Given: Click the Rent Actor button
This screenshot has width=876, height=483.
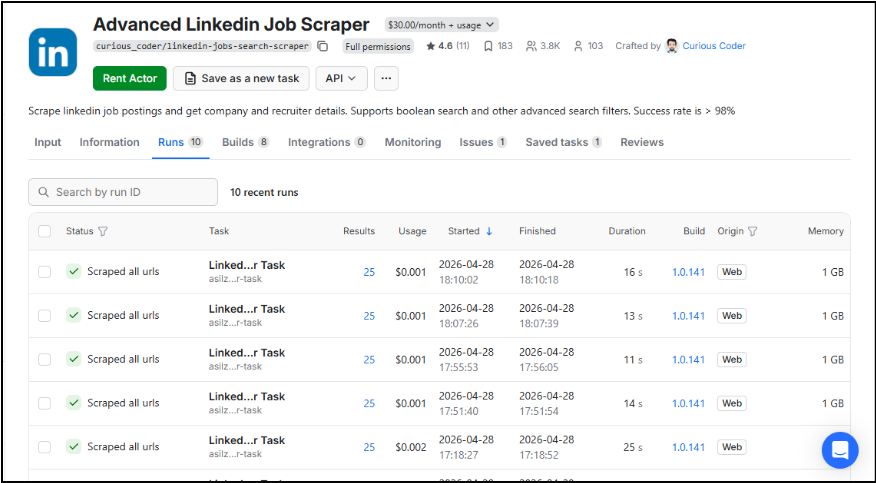Looking at the screenshot, I should tap(130, 78).
